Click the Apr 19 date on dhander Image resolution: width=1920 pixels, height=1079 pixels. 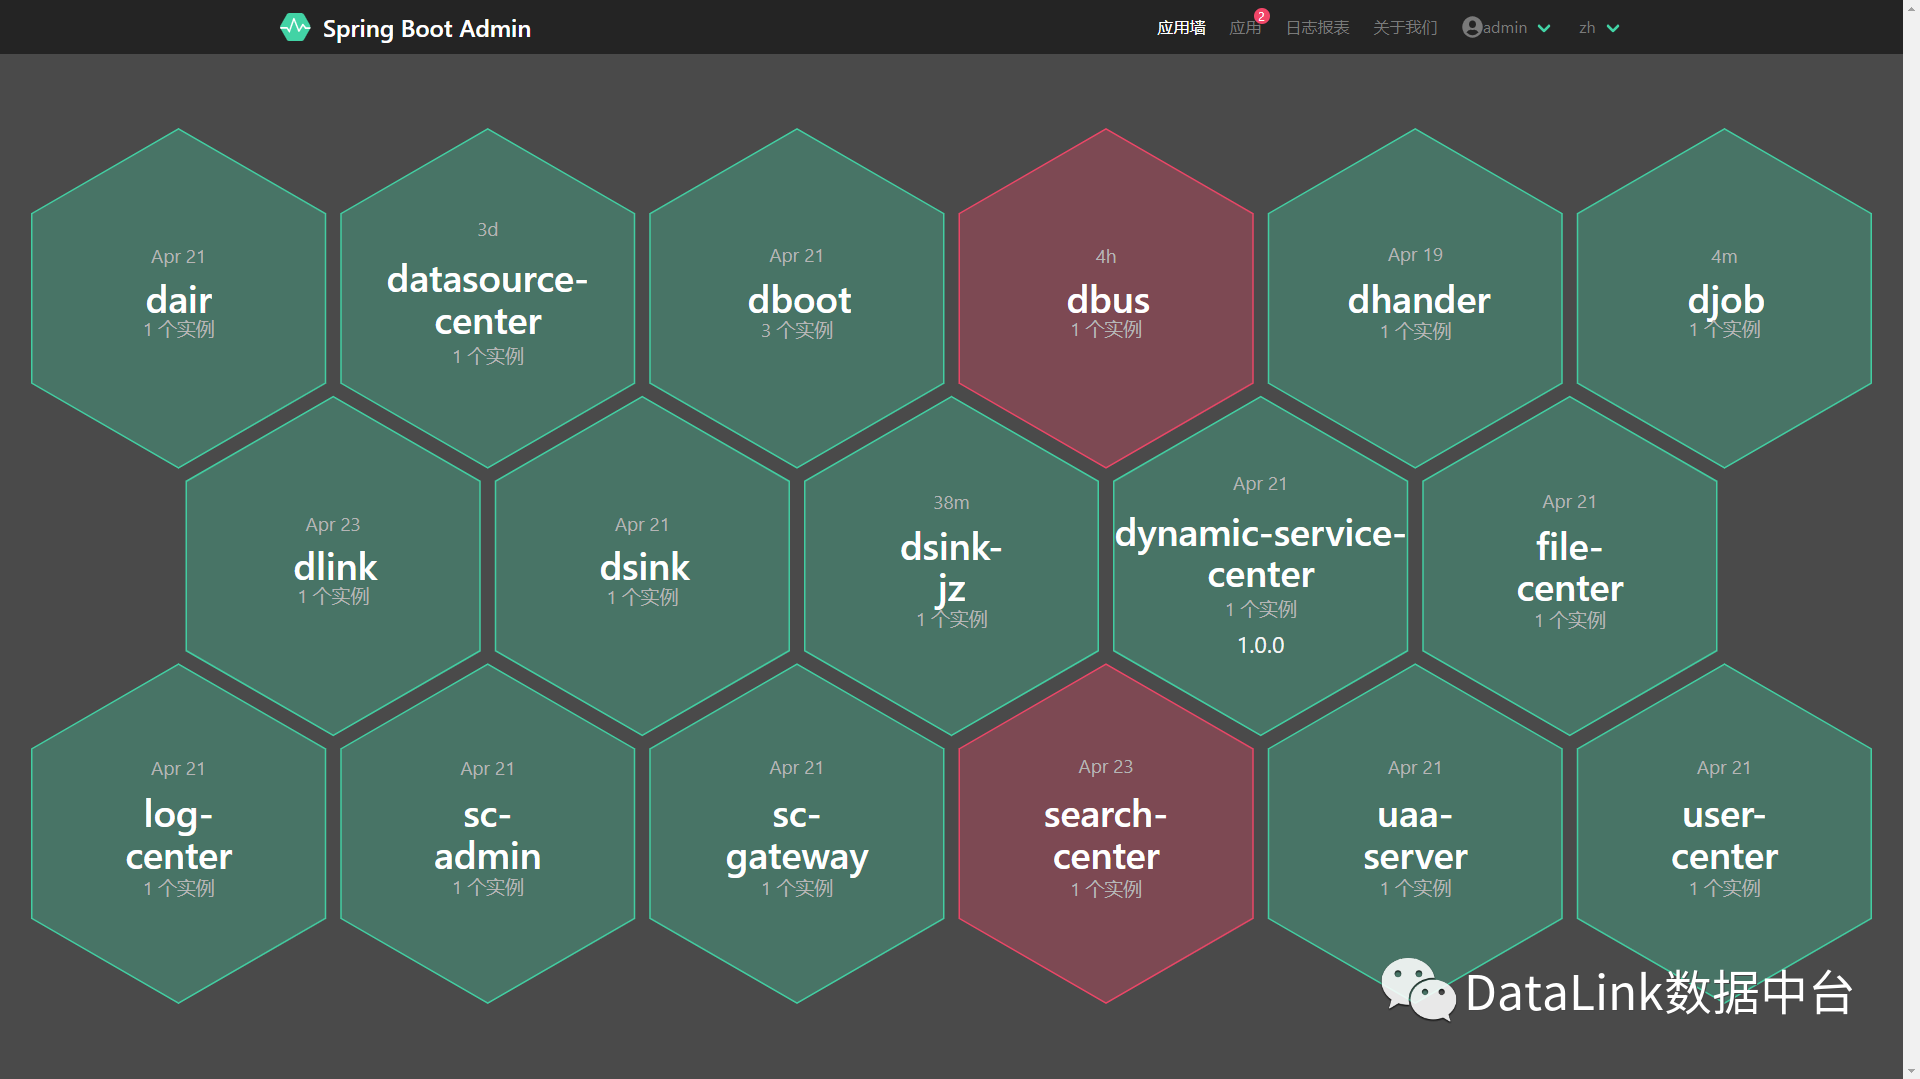[x=1415, y=254]
